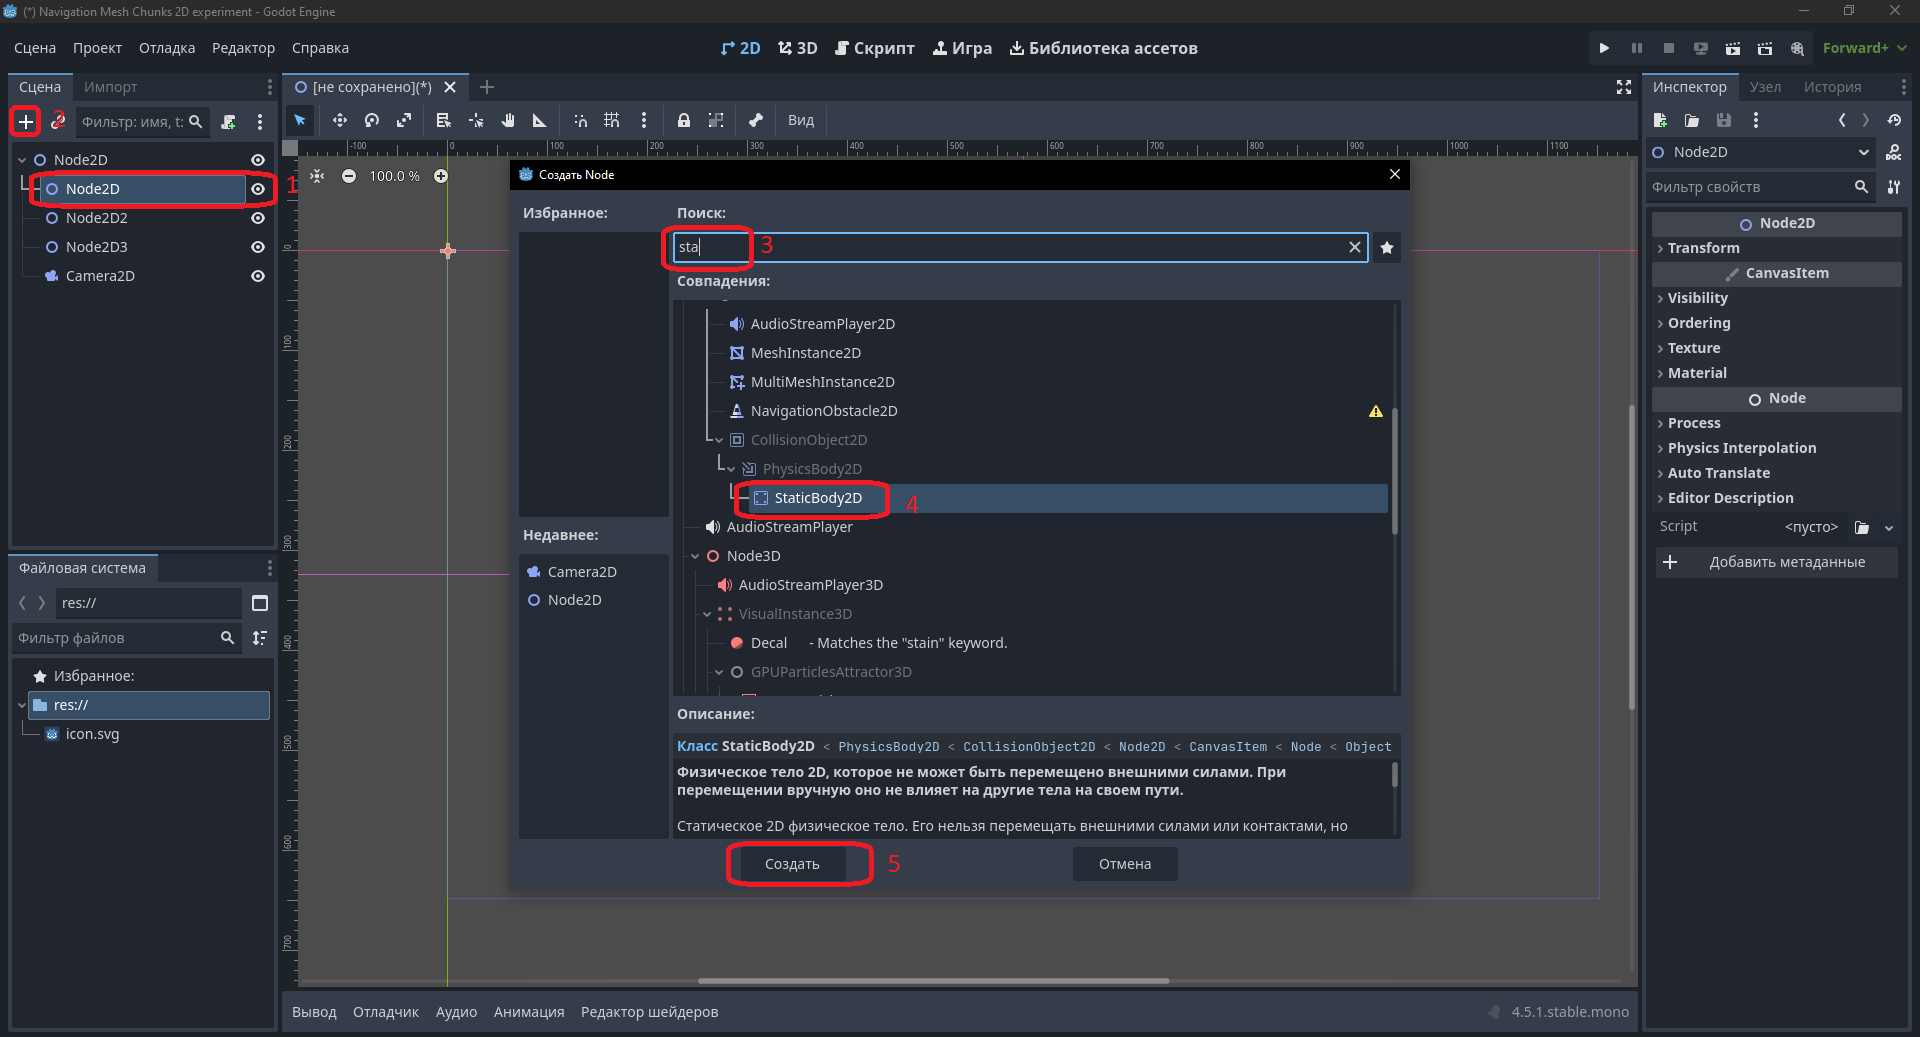Open the Отладка menu
1920x1037 pixels.
coord(167,48)
